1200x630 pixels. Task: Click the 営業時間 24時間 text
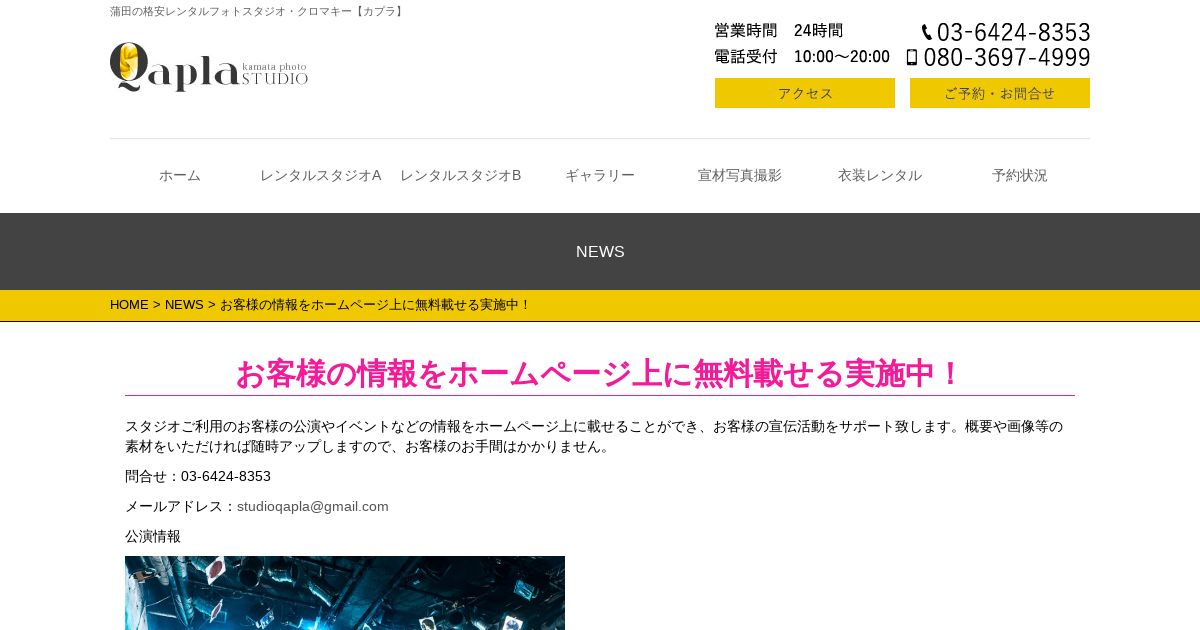click(779, 31)
